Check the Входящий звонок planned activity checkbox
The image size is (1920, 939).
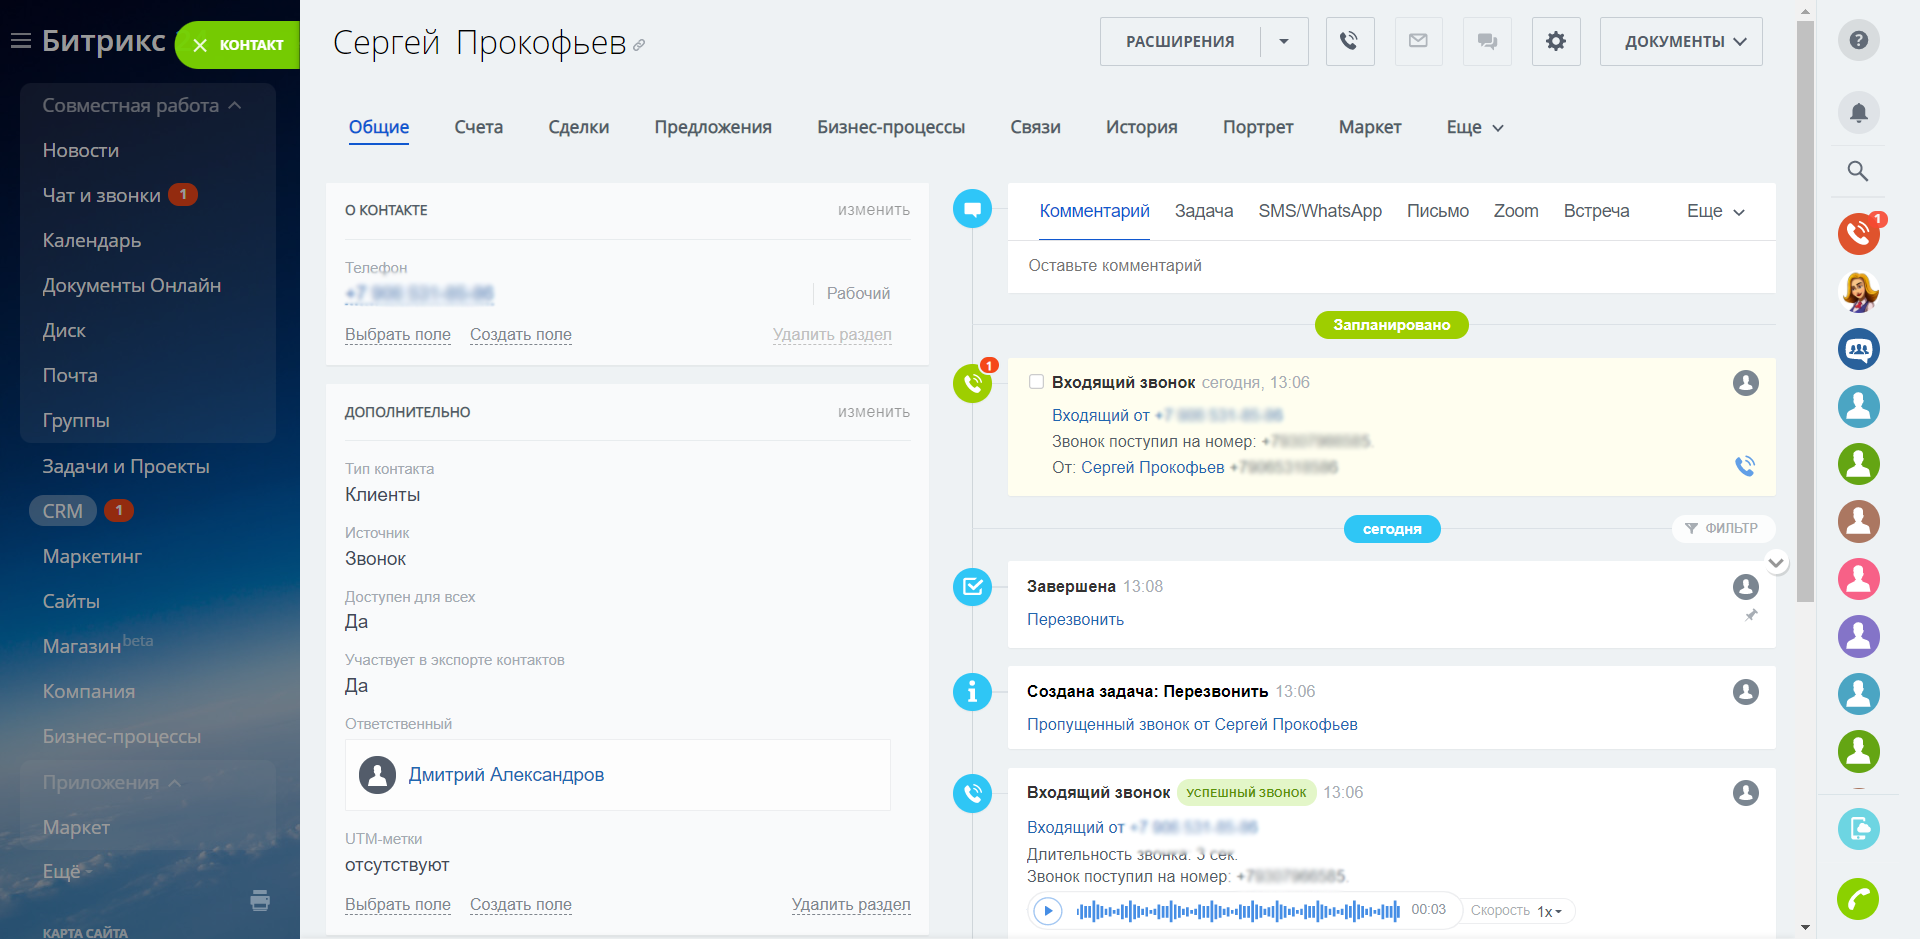click(x=1036, y=381)
